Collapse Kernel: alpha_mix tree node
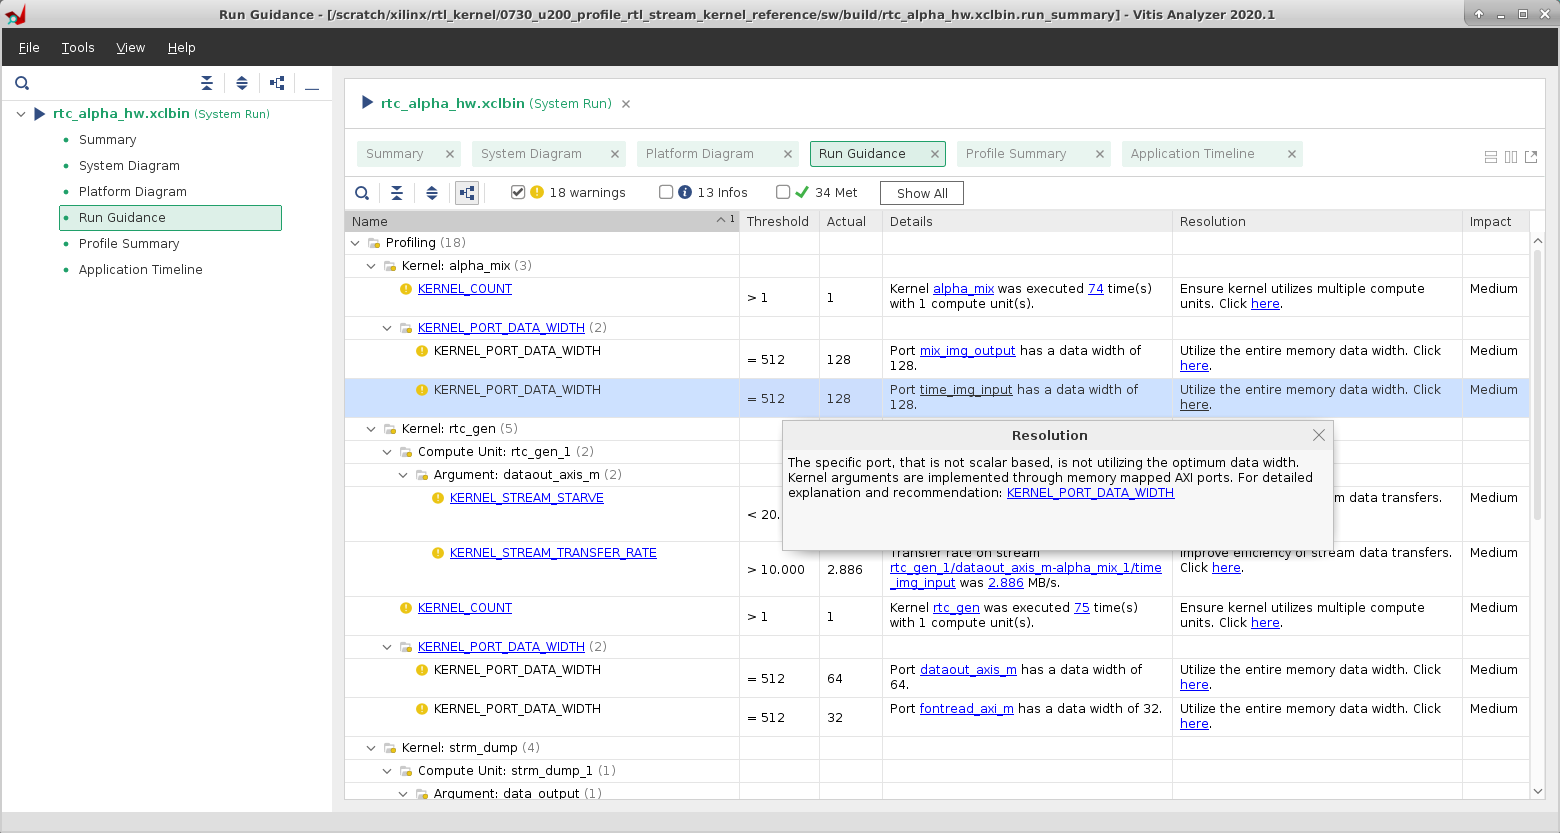Screen dimensions: 1560x833 (x=371, y=266)
